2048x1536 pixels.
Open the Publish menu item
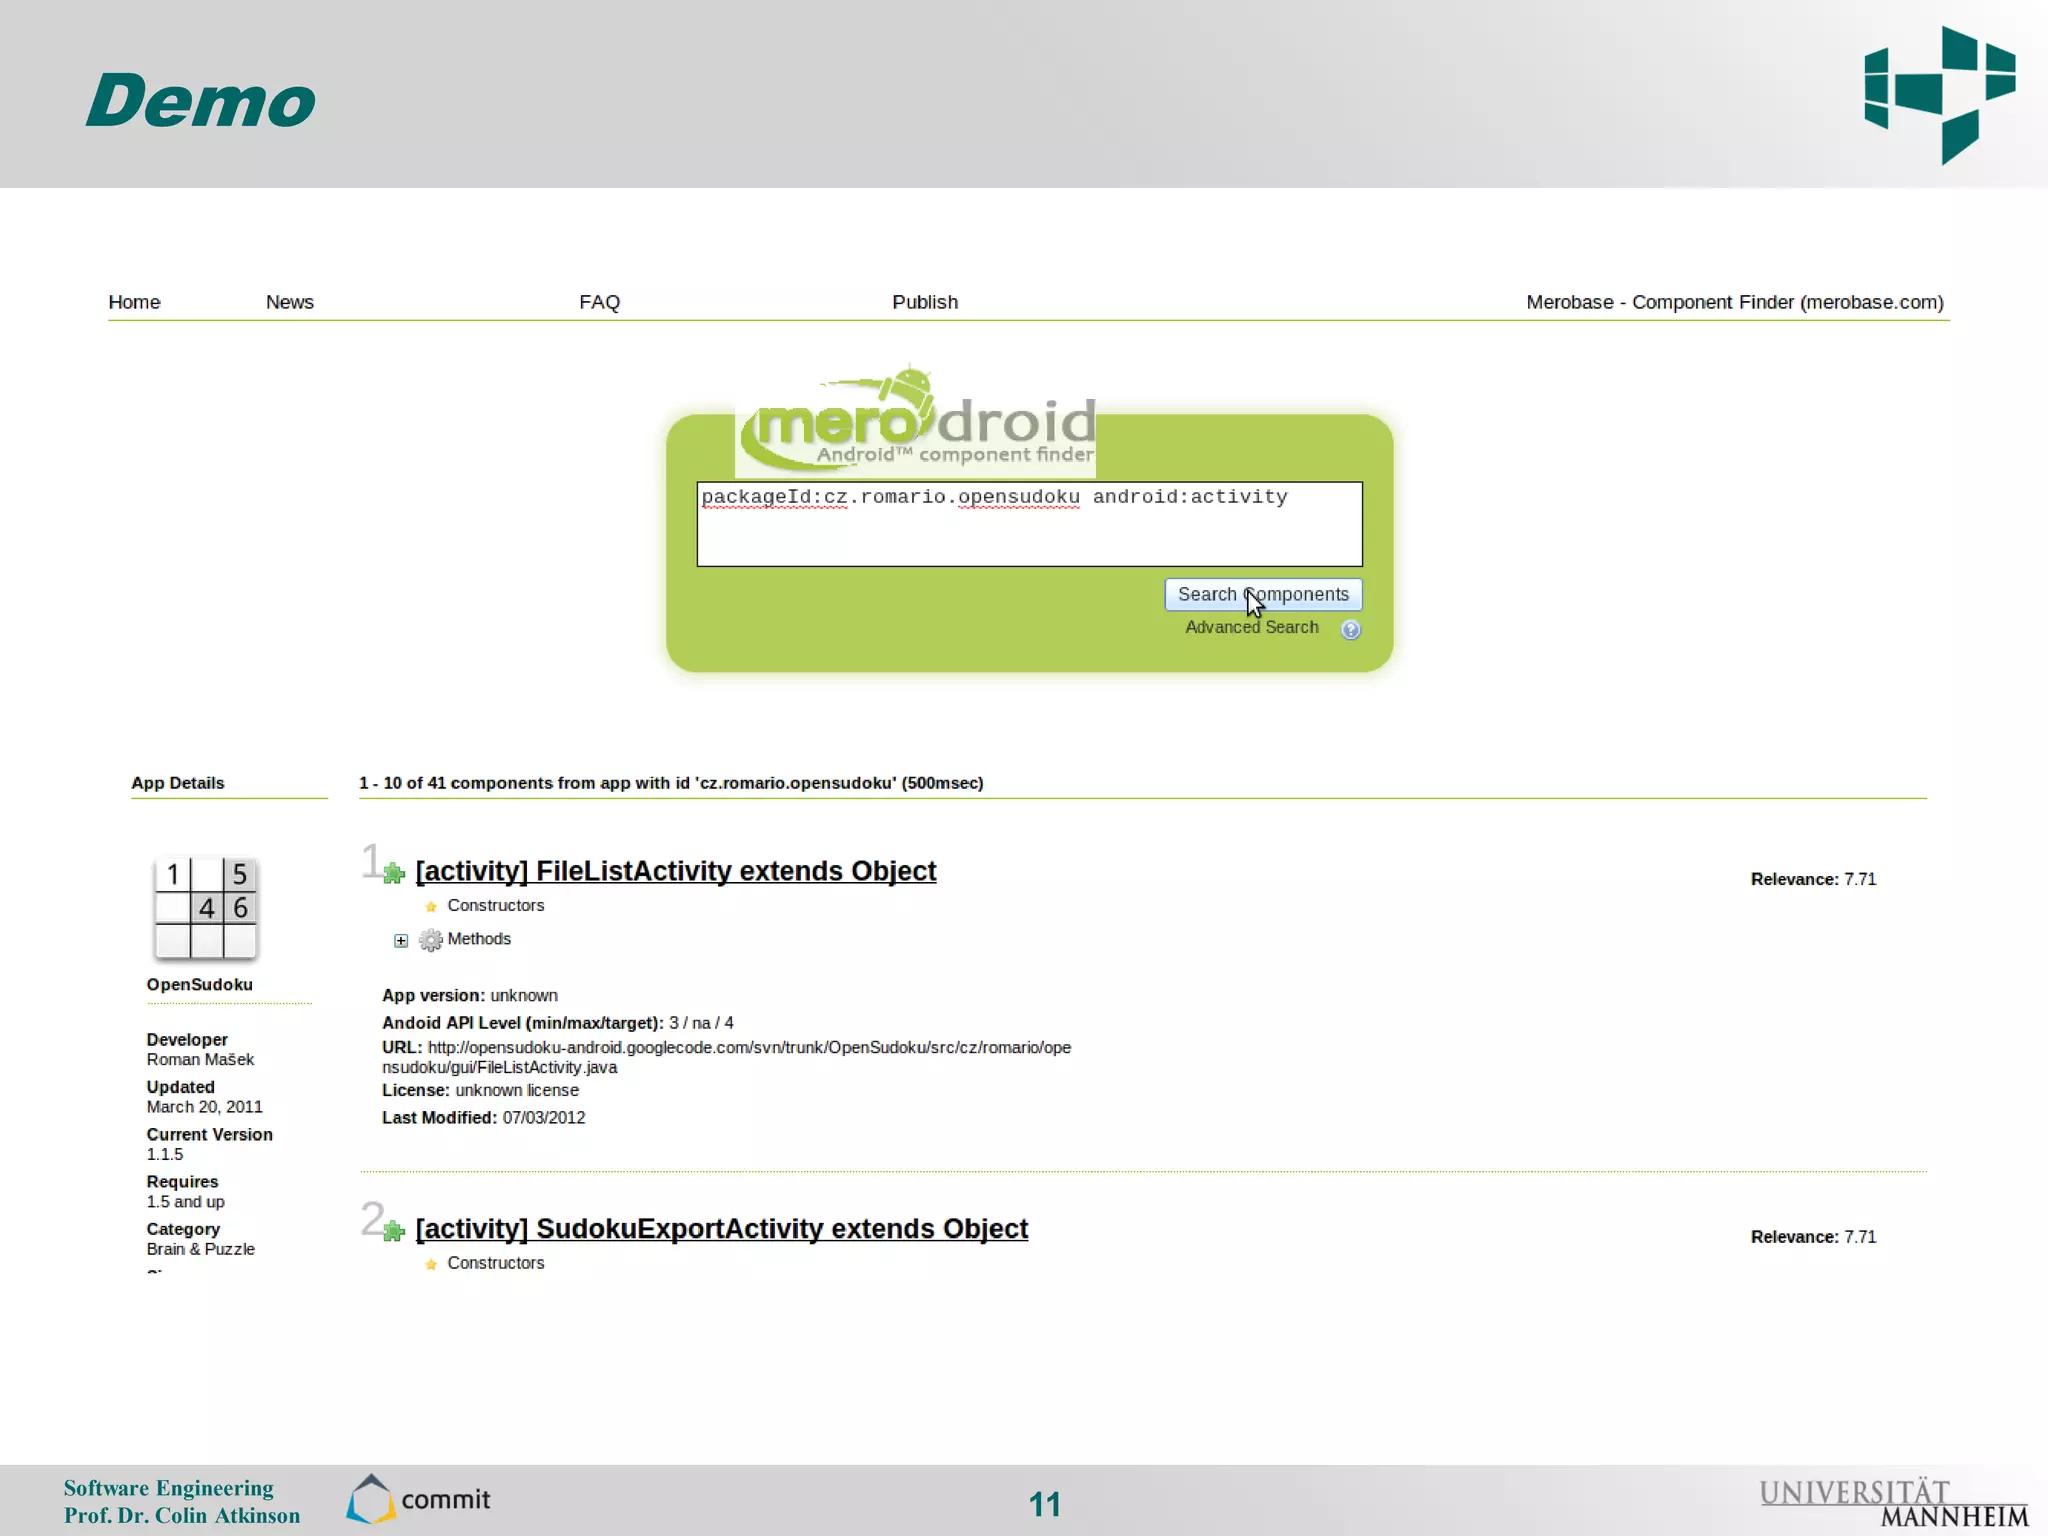tap(924, 302)
